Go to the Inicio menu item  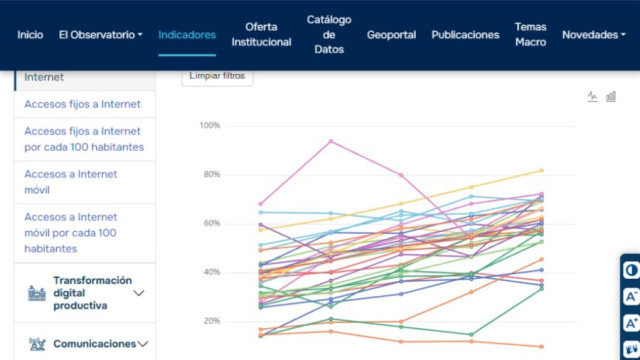(x=30, y=35)
